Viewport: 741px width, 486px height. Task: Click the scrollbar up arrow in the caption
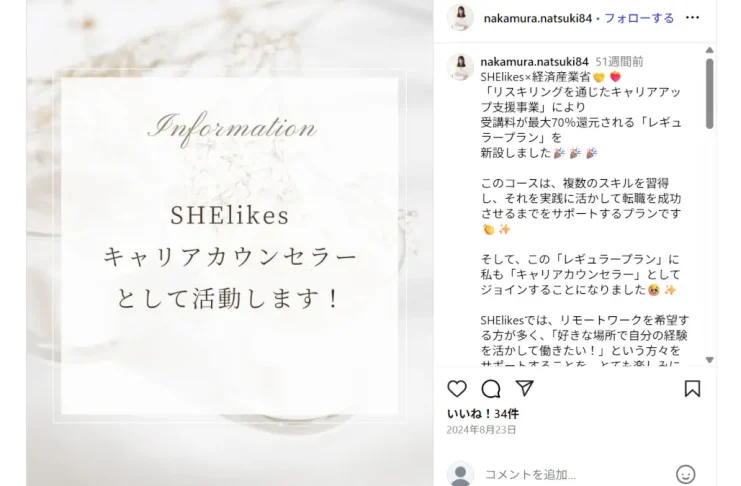coord(709,50)
